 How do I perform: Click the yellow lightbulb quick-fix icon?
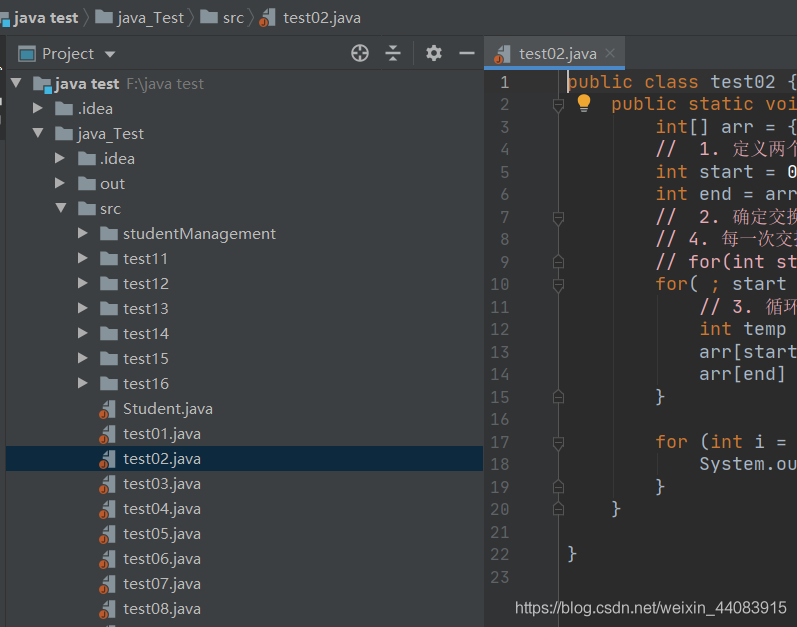[584, 103]
